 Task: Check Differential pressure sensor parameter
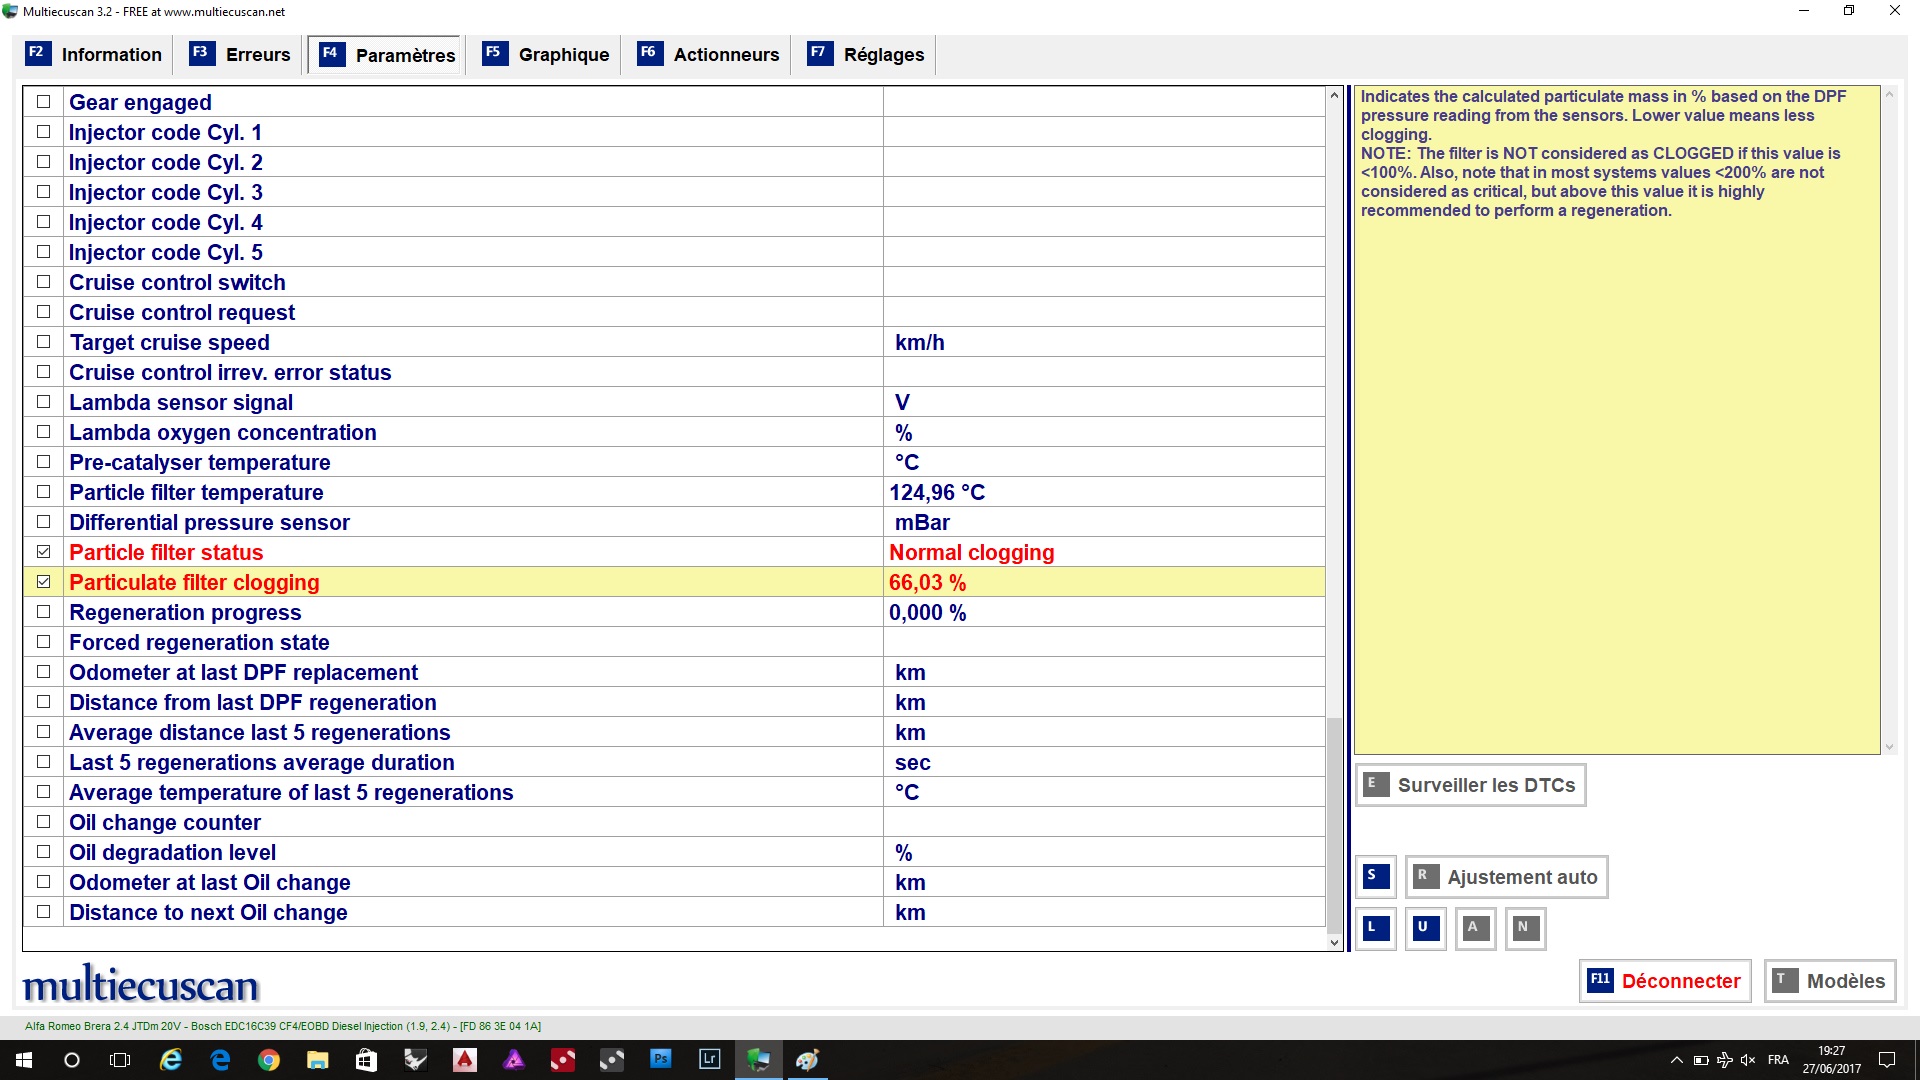(x=43, y=522)
